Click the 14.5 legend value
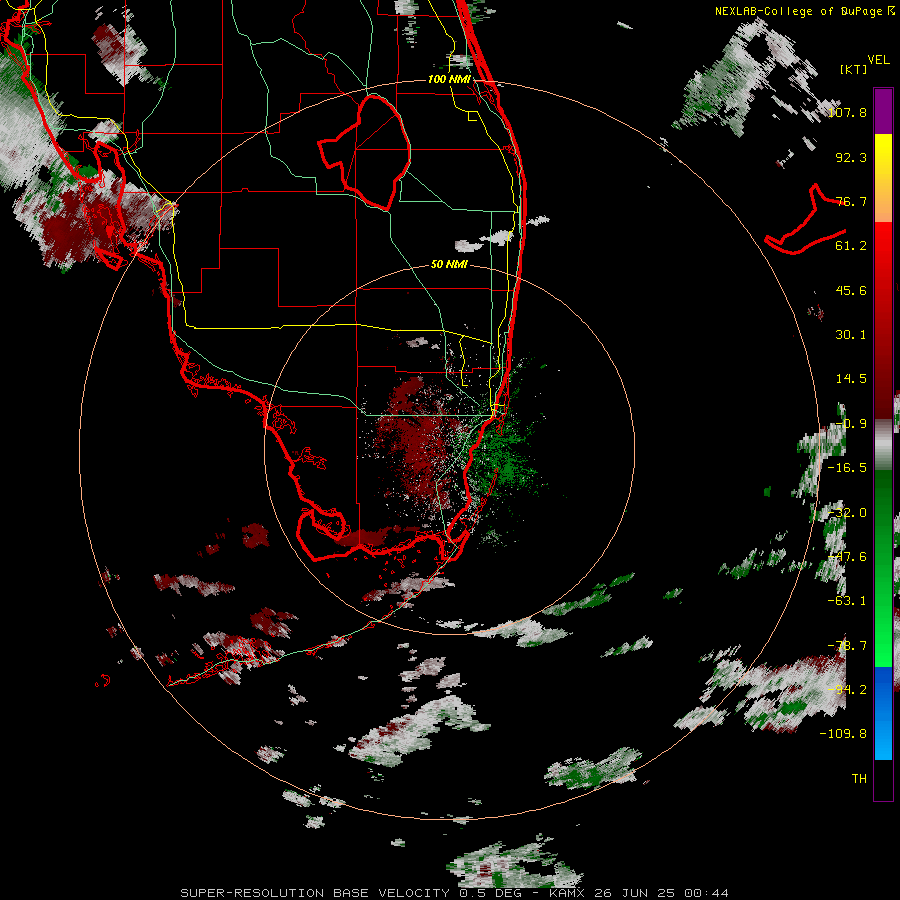 click(851, 379)
